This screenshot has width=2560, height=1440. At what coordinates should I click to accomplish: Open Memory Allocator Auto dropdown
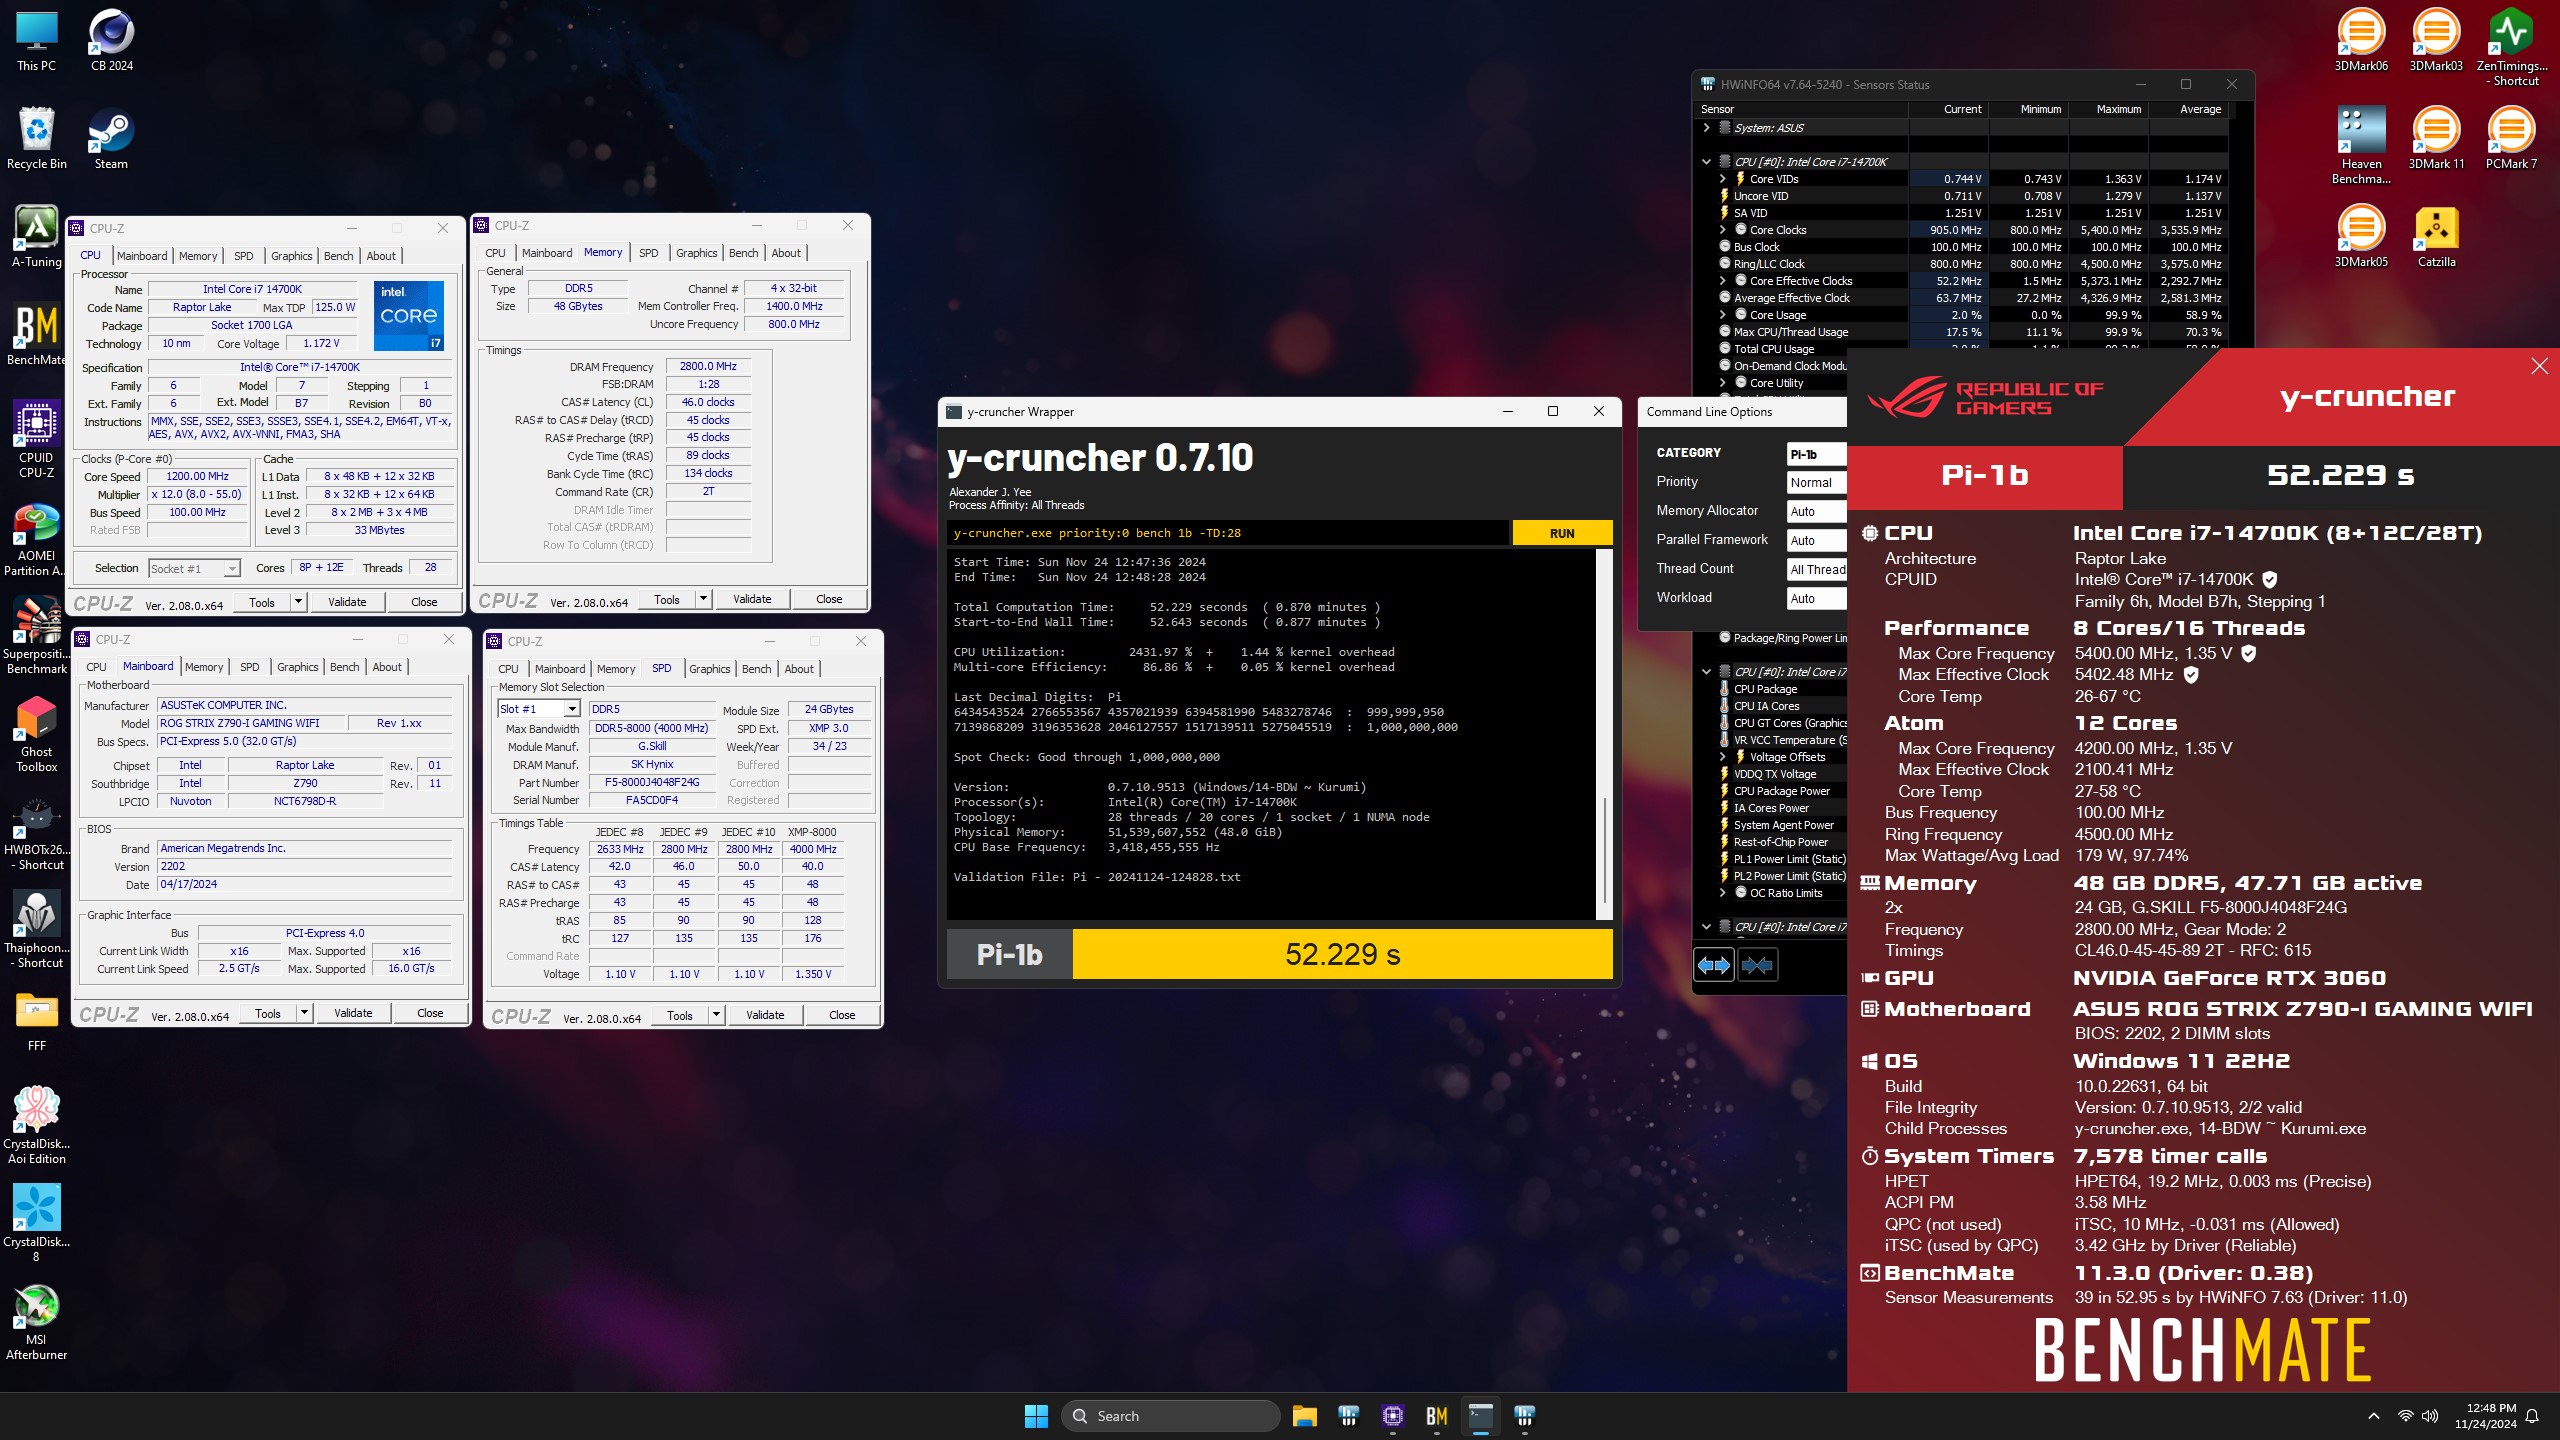tap(1816, 511)
